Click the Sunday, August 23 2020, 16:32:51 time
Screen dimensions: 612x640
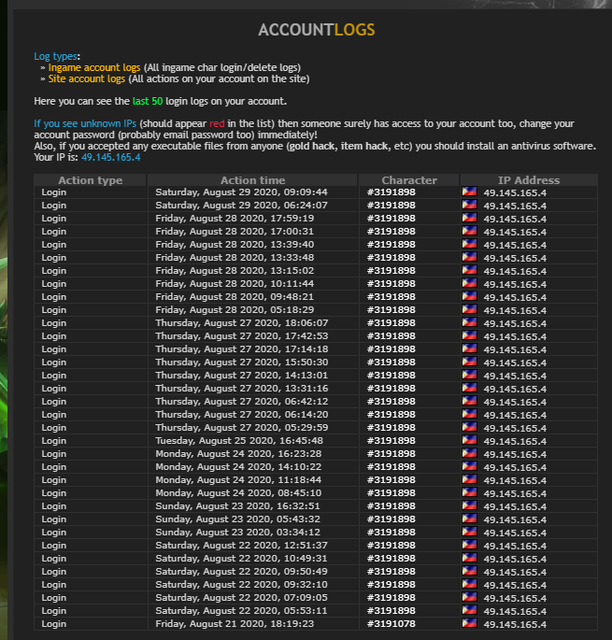click(x=237, y=506)
